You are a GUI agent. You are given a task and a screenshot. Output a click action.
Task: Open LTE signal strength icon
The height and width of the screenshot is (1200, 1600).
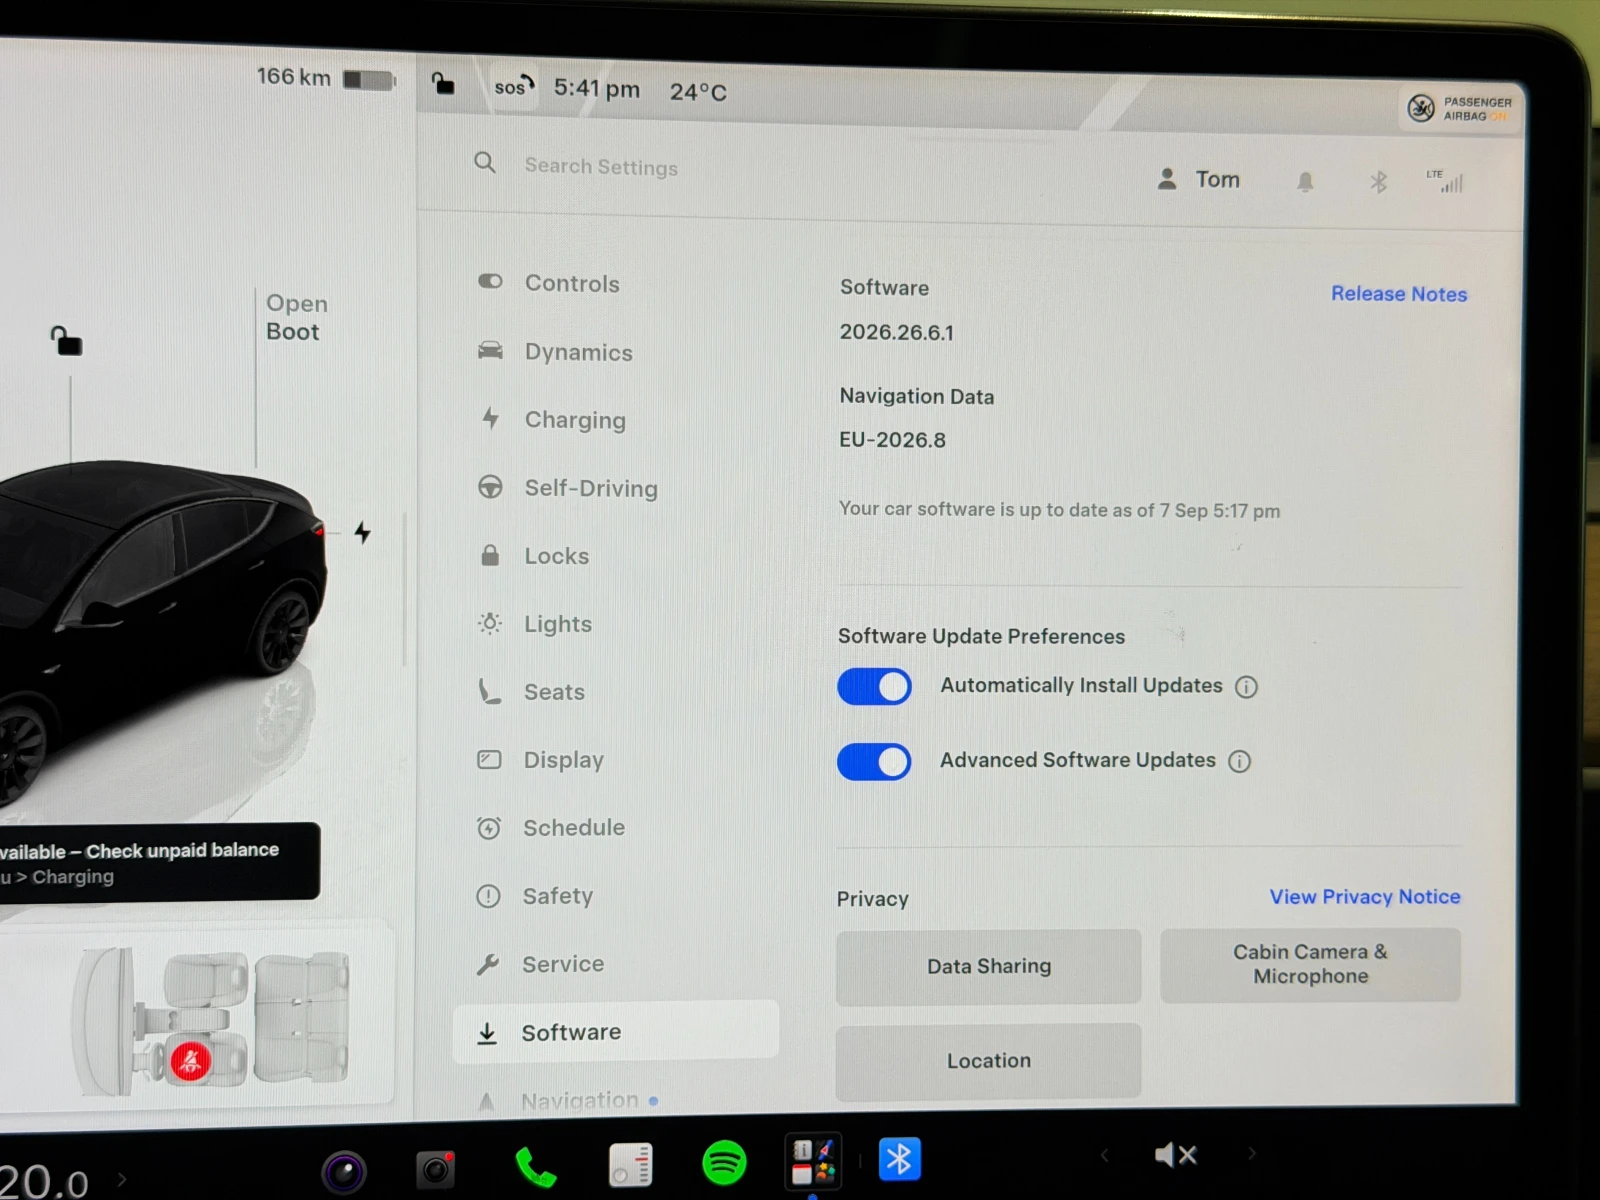point(1446,181)
